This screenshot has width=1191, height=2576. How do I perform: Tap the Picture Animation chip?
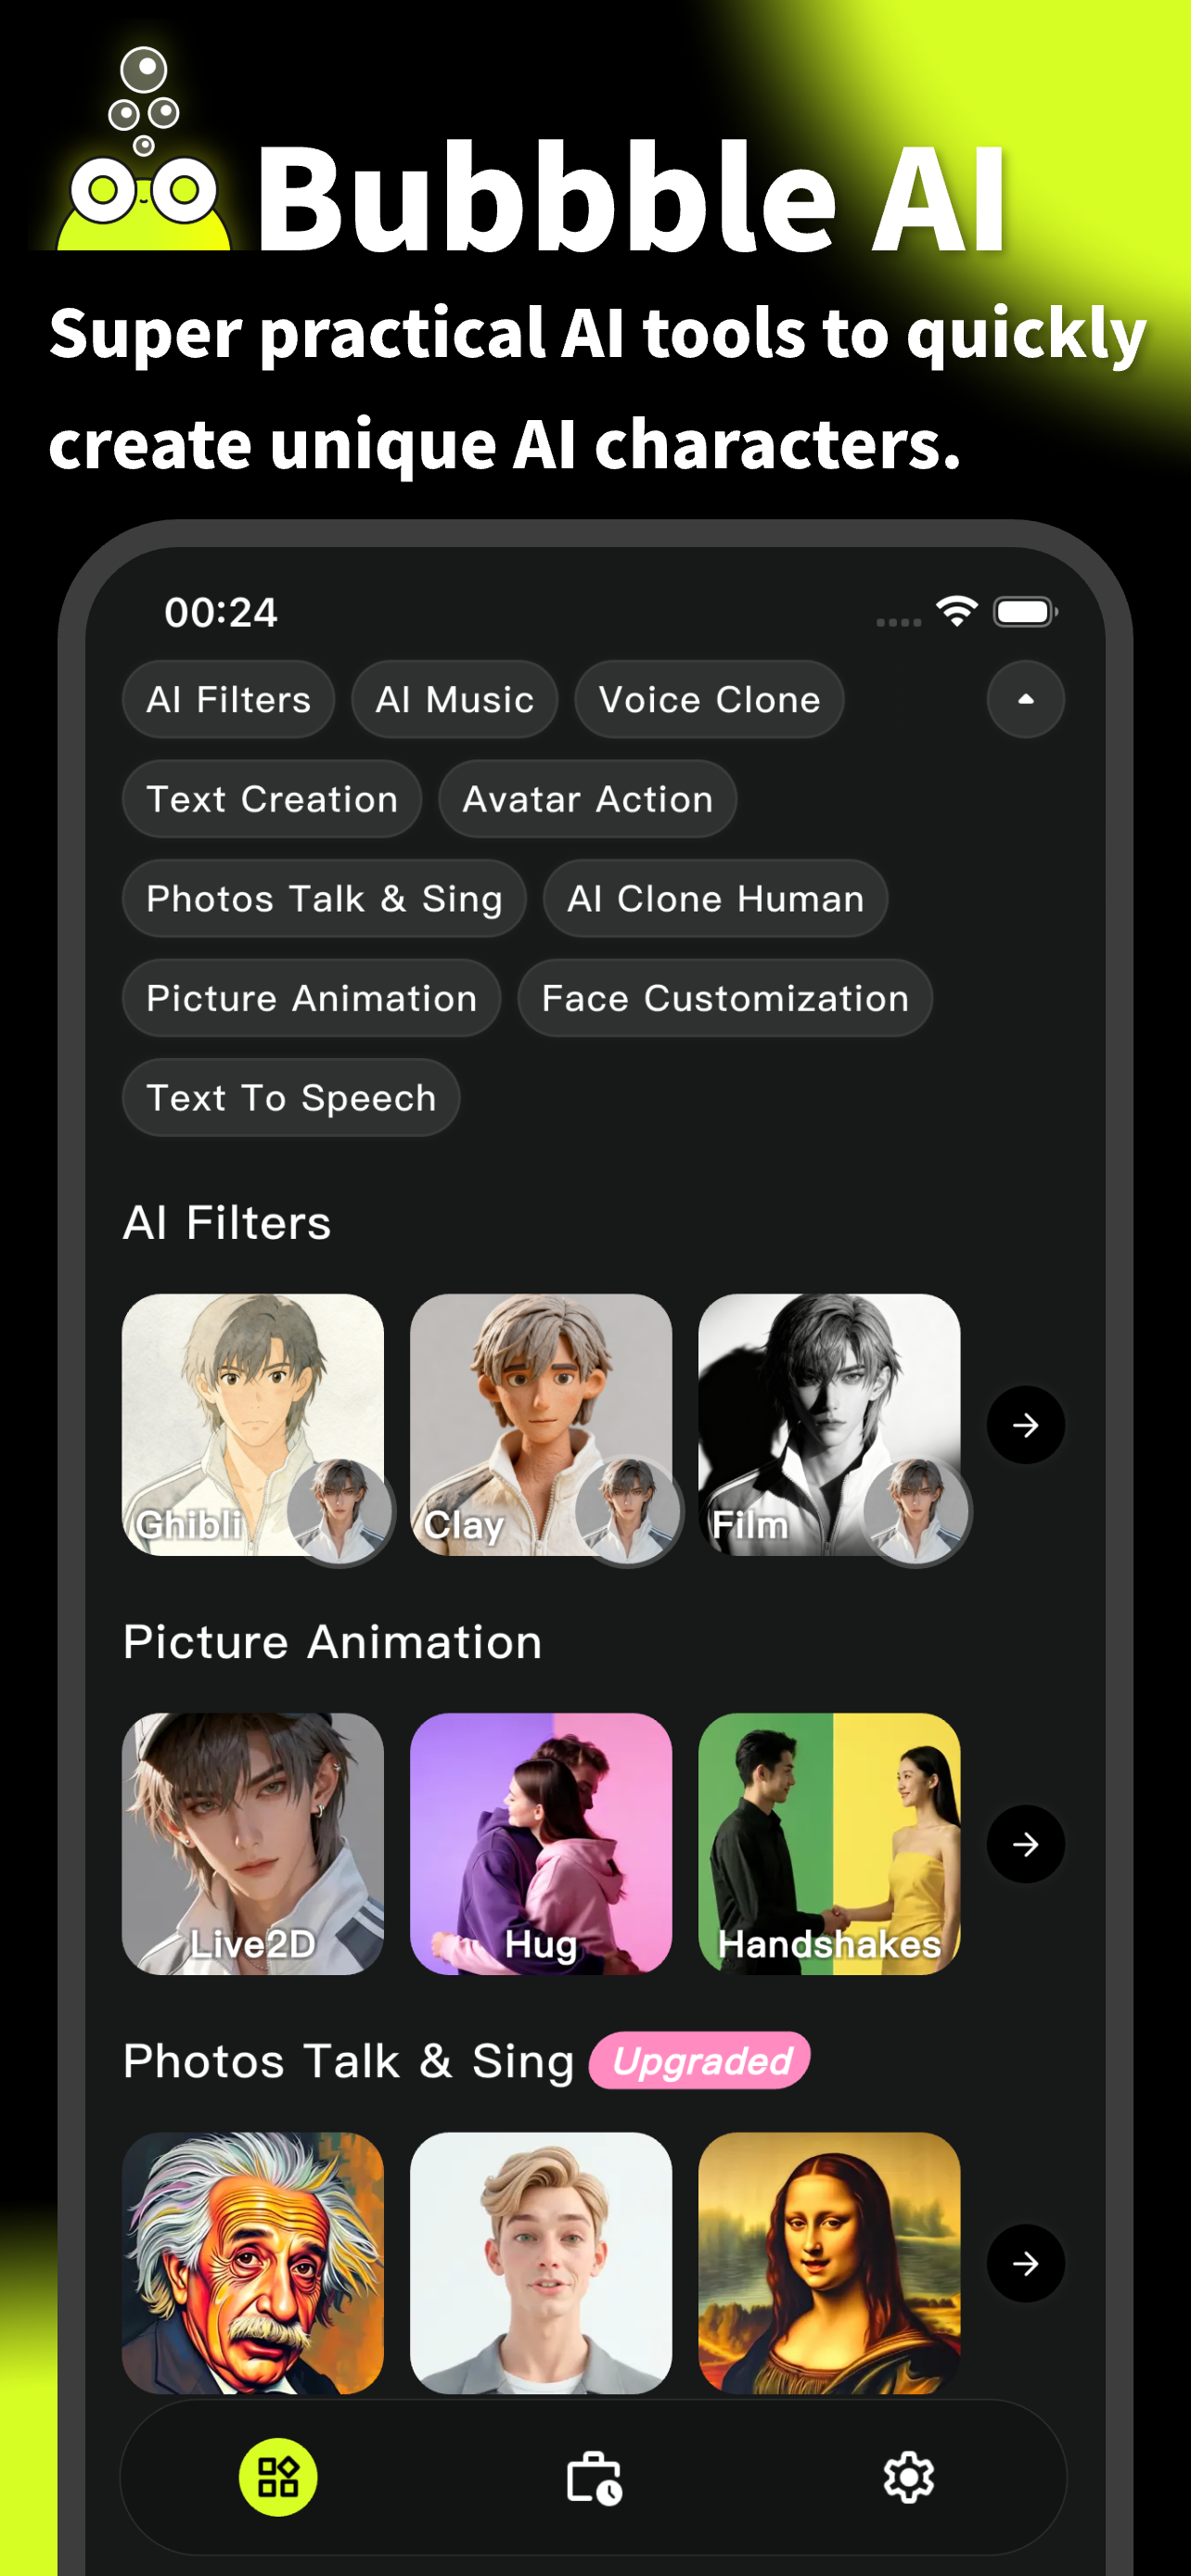[311, 998]
